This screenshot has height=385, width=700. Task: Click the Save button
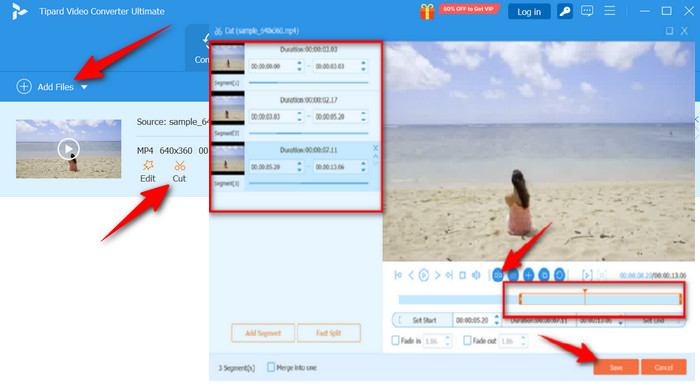[x=616, y=367]
